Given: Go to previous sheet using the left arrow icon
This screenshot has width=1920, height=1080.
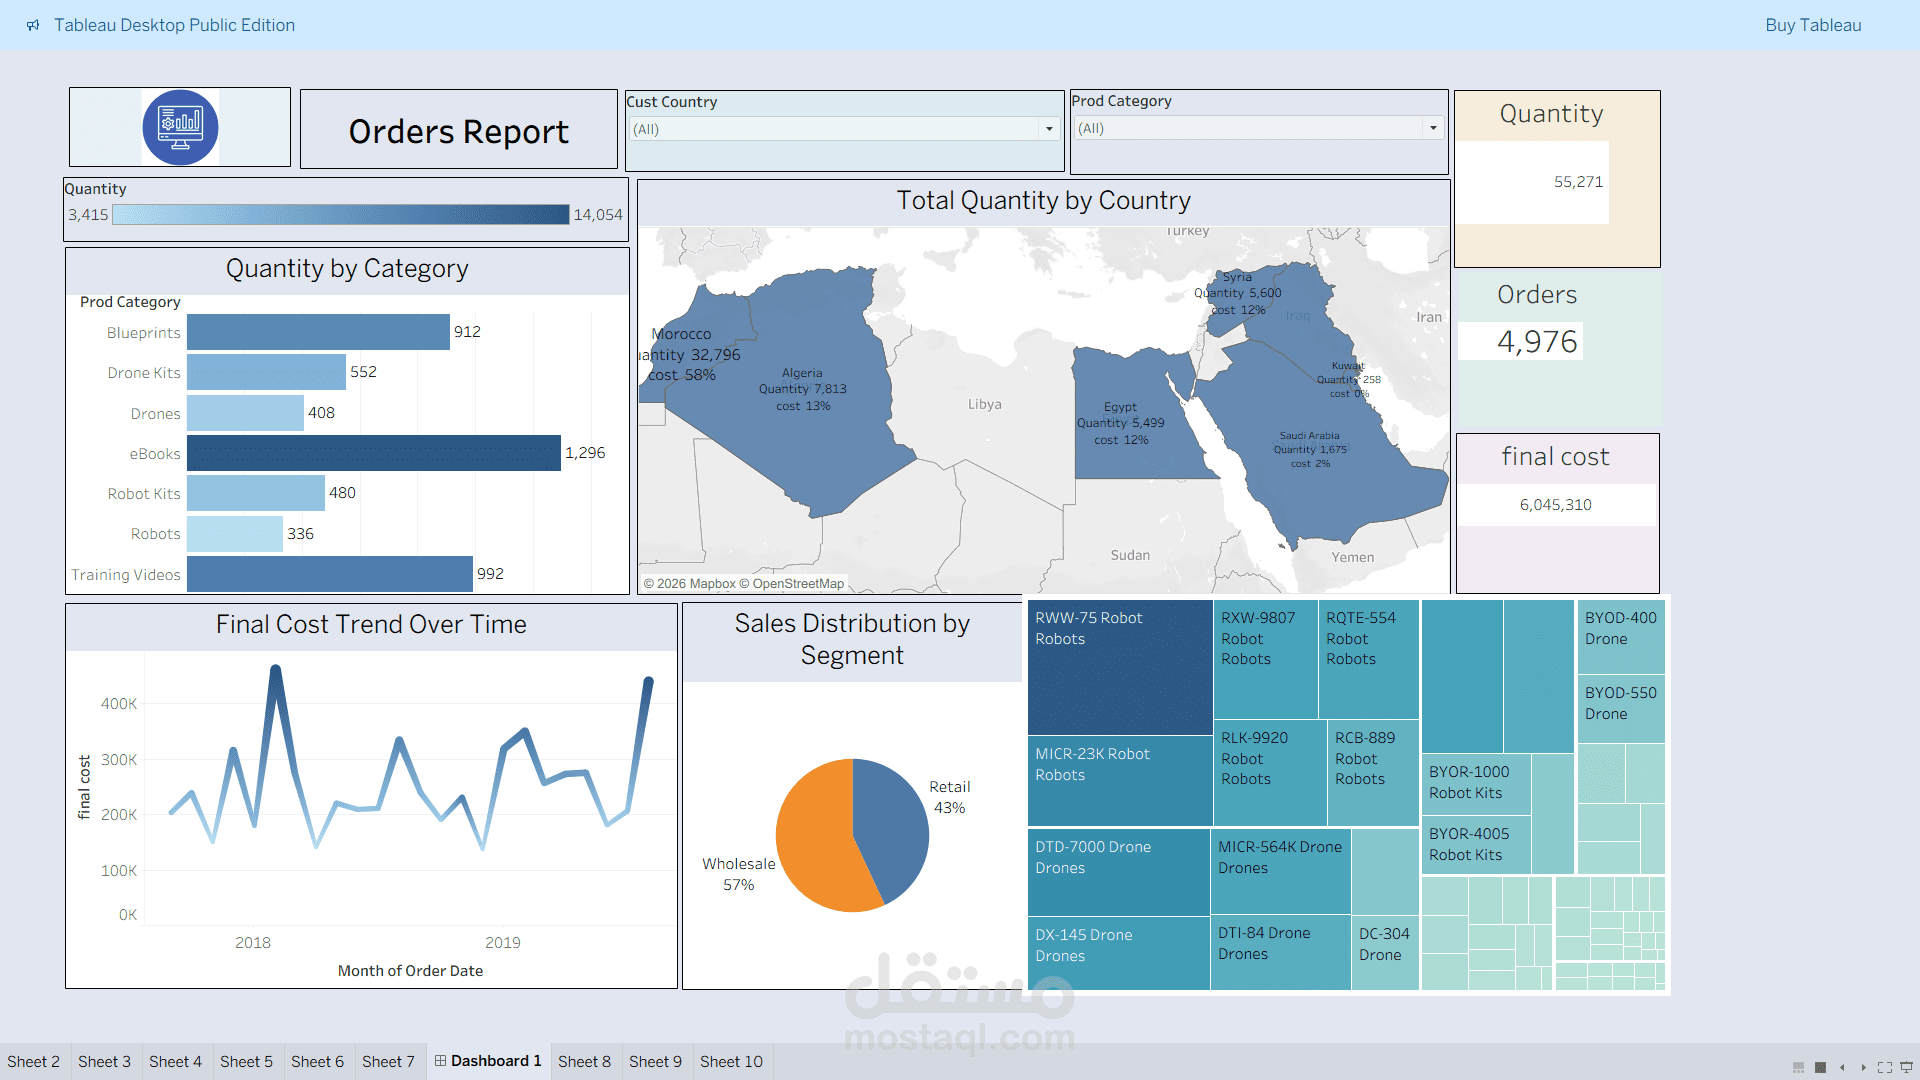Looking at the screenshot, I should point(1843,1067).
